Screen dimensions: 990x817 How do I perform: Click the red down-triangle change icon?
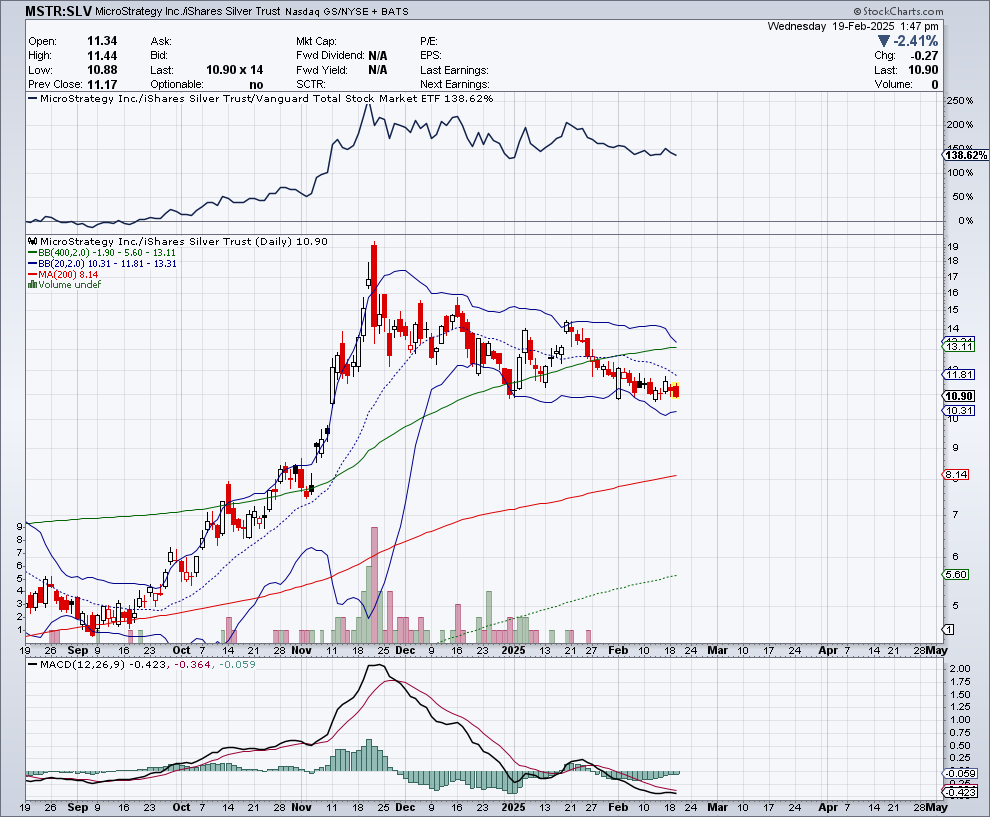pyautogui.click(x=885, y=41)
